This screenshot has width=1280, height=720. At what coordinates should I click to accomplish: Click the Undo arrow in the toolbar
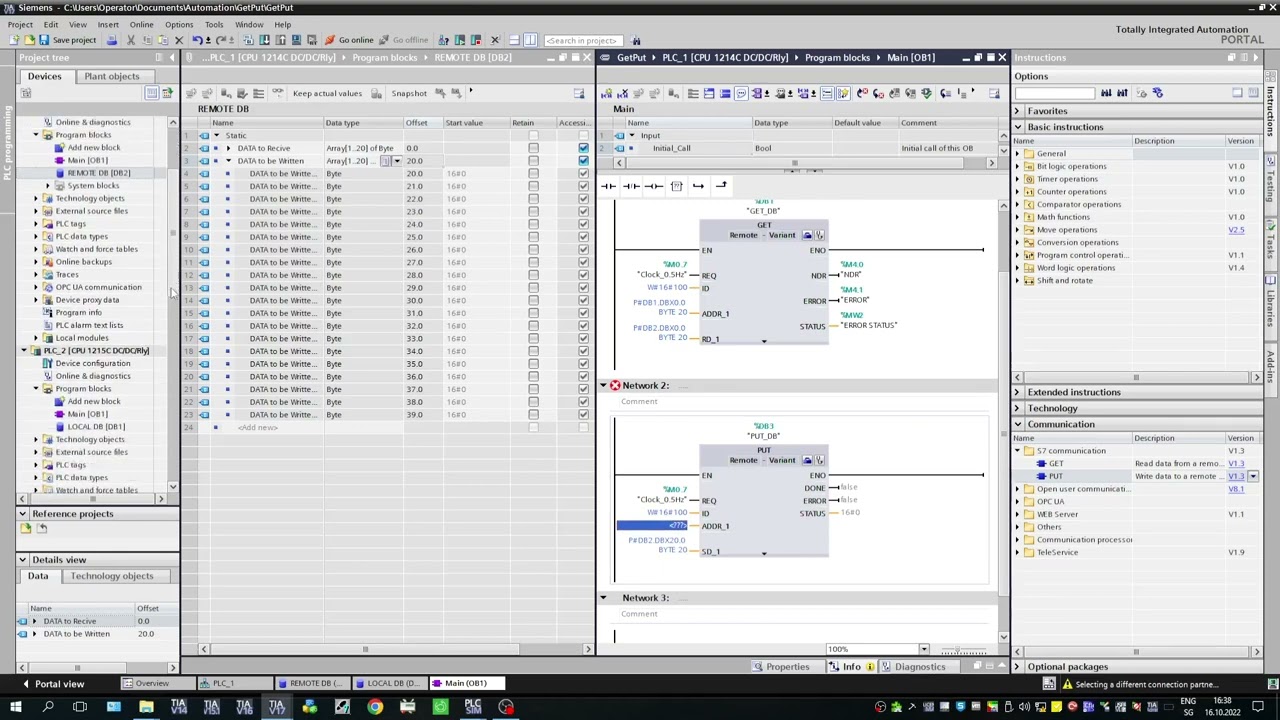tap(197, 40)
